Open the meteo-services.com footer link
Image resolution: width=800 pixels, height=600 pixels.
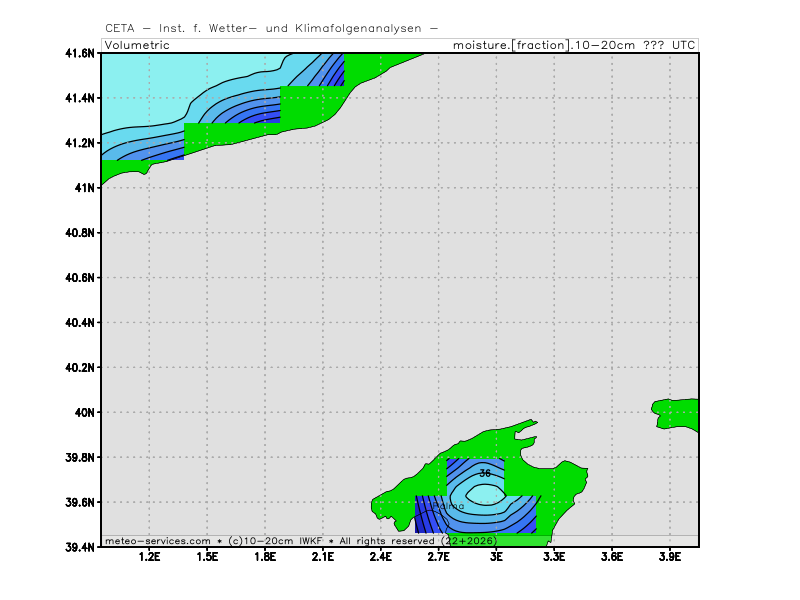[x=157, y=540]
